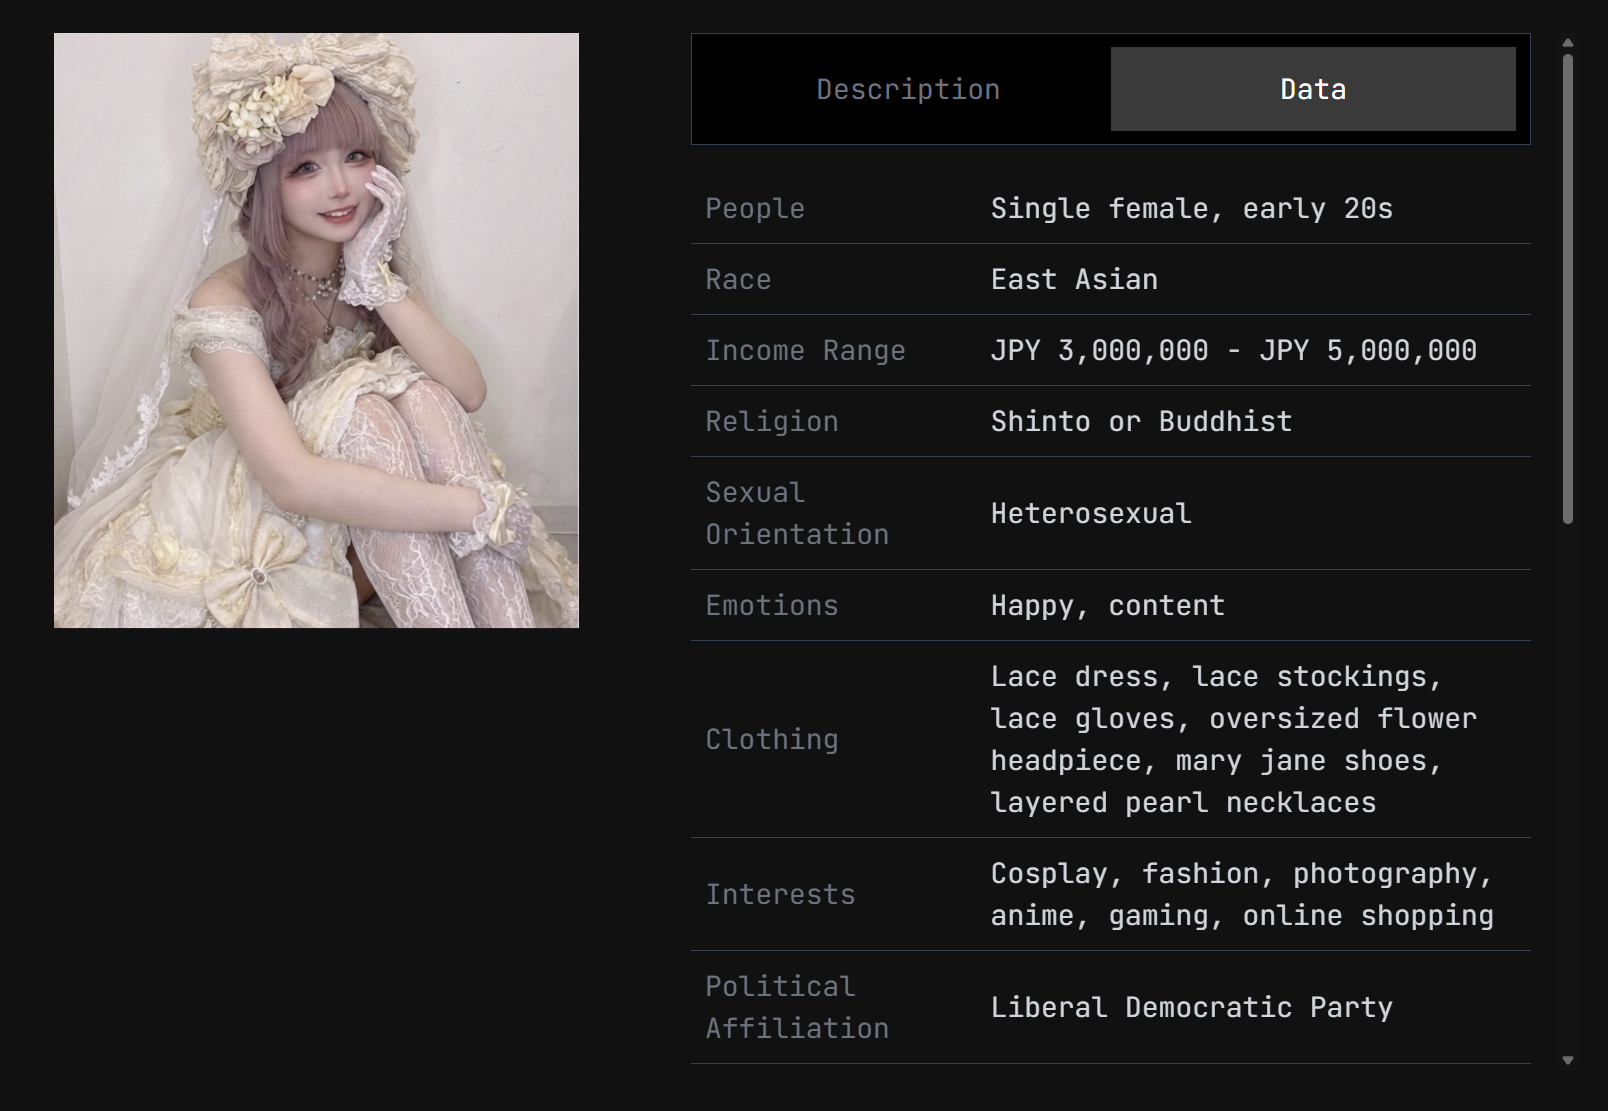
Task: Click the "Emotions" row label
Action: (772, 605)
